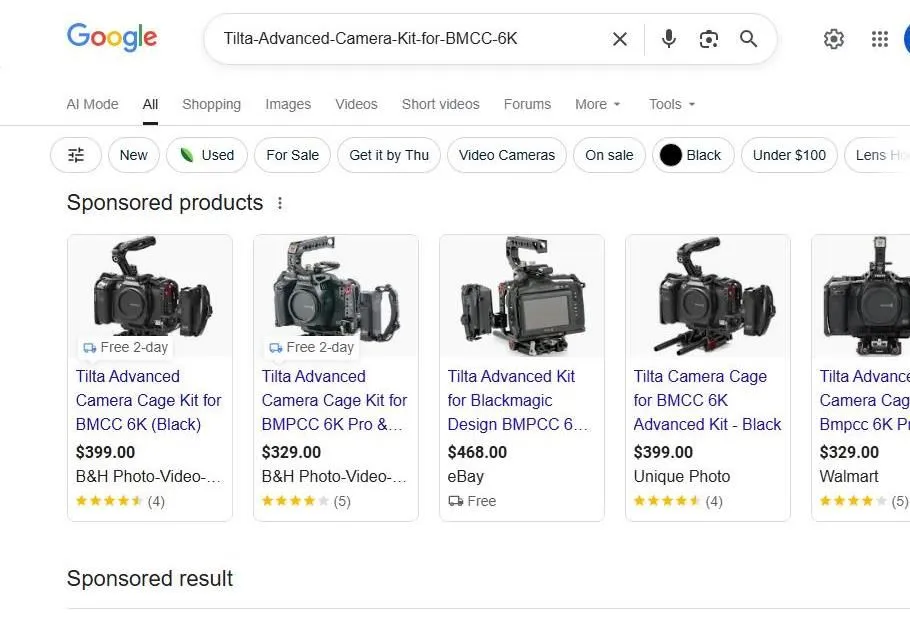Viewport: 910px width, 620px height.
Task: Click star rating on Unique Photo listing
Action: [667, 501]
